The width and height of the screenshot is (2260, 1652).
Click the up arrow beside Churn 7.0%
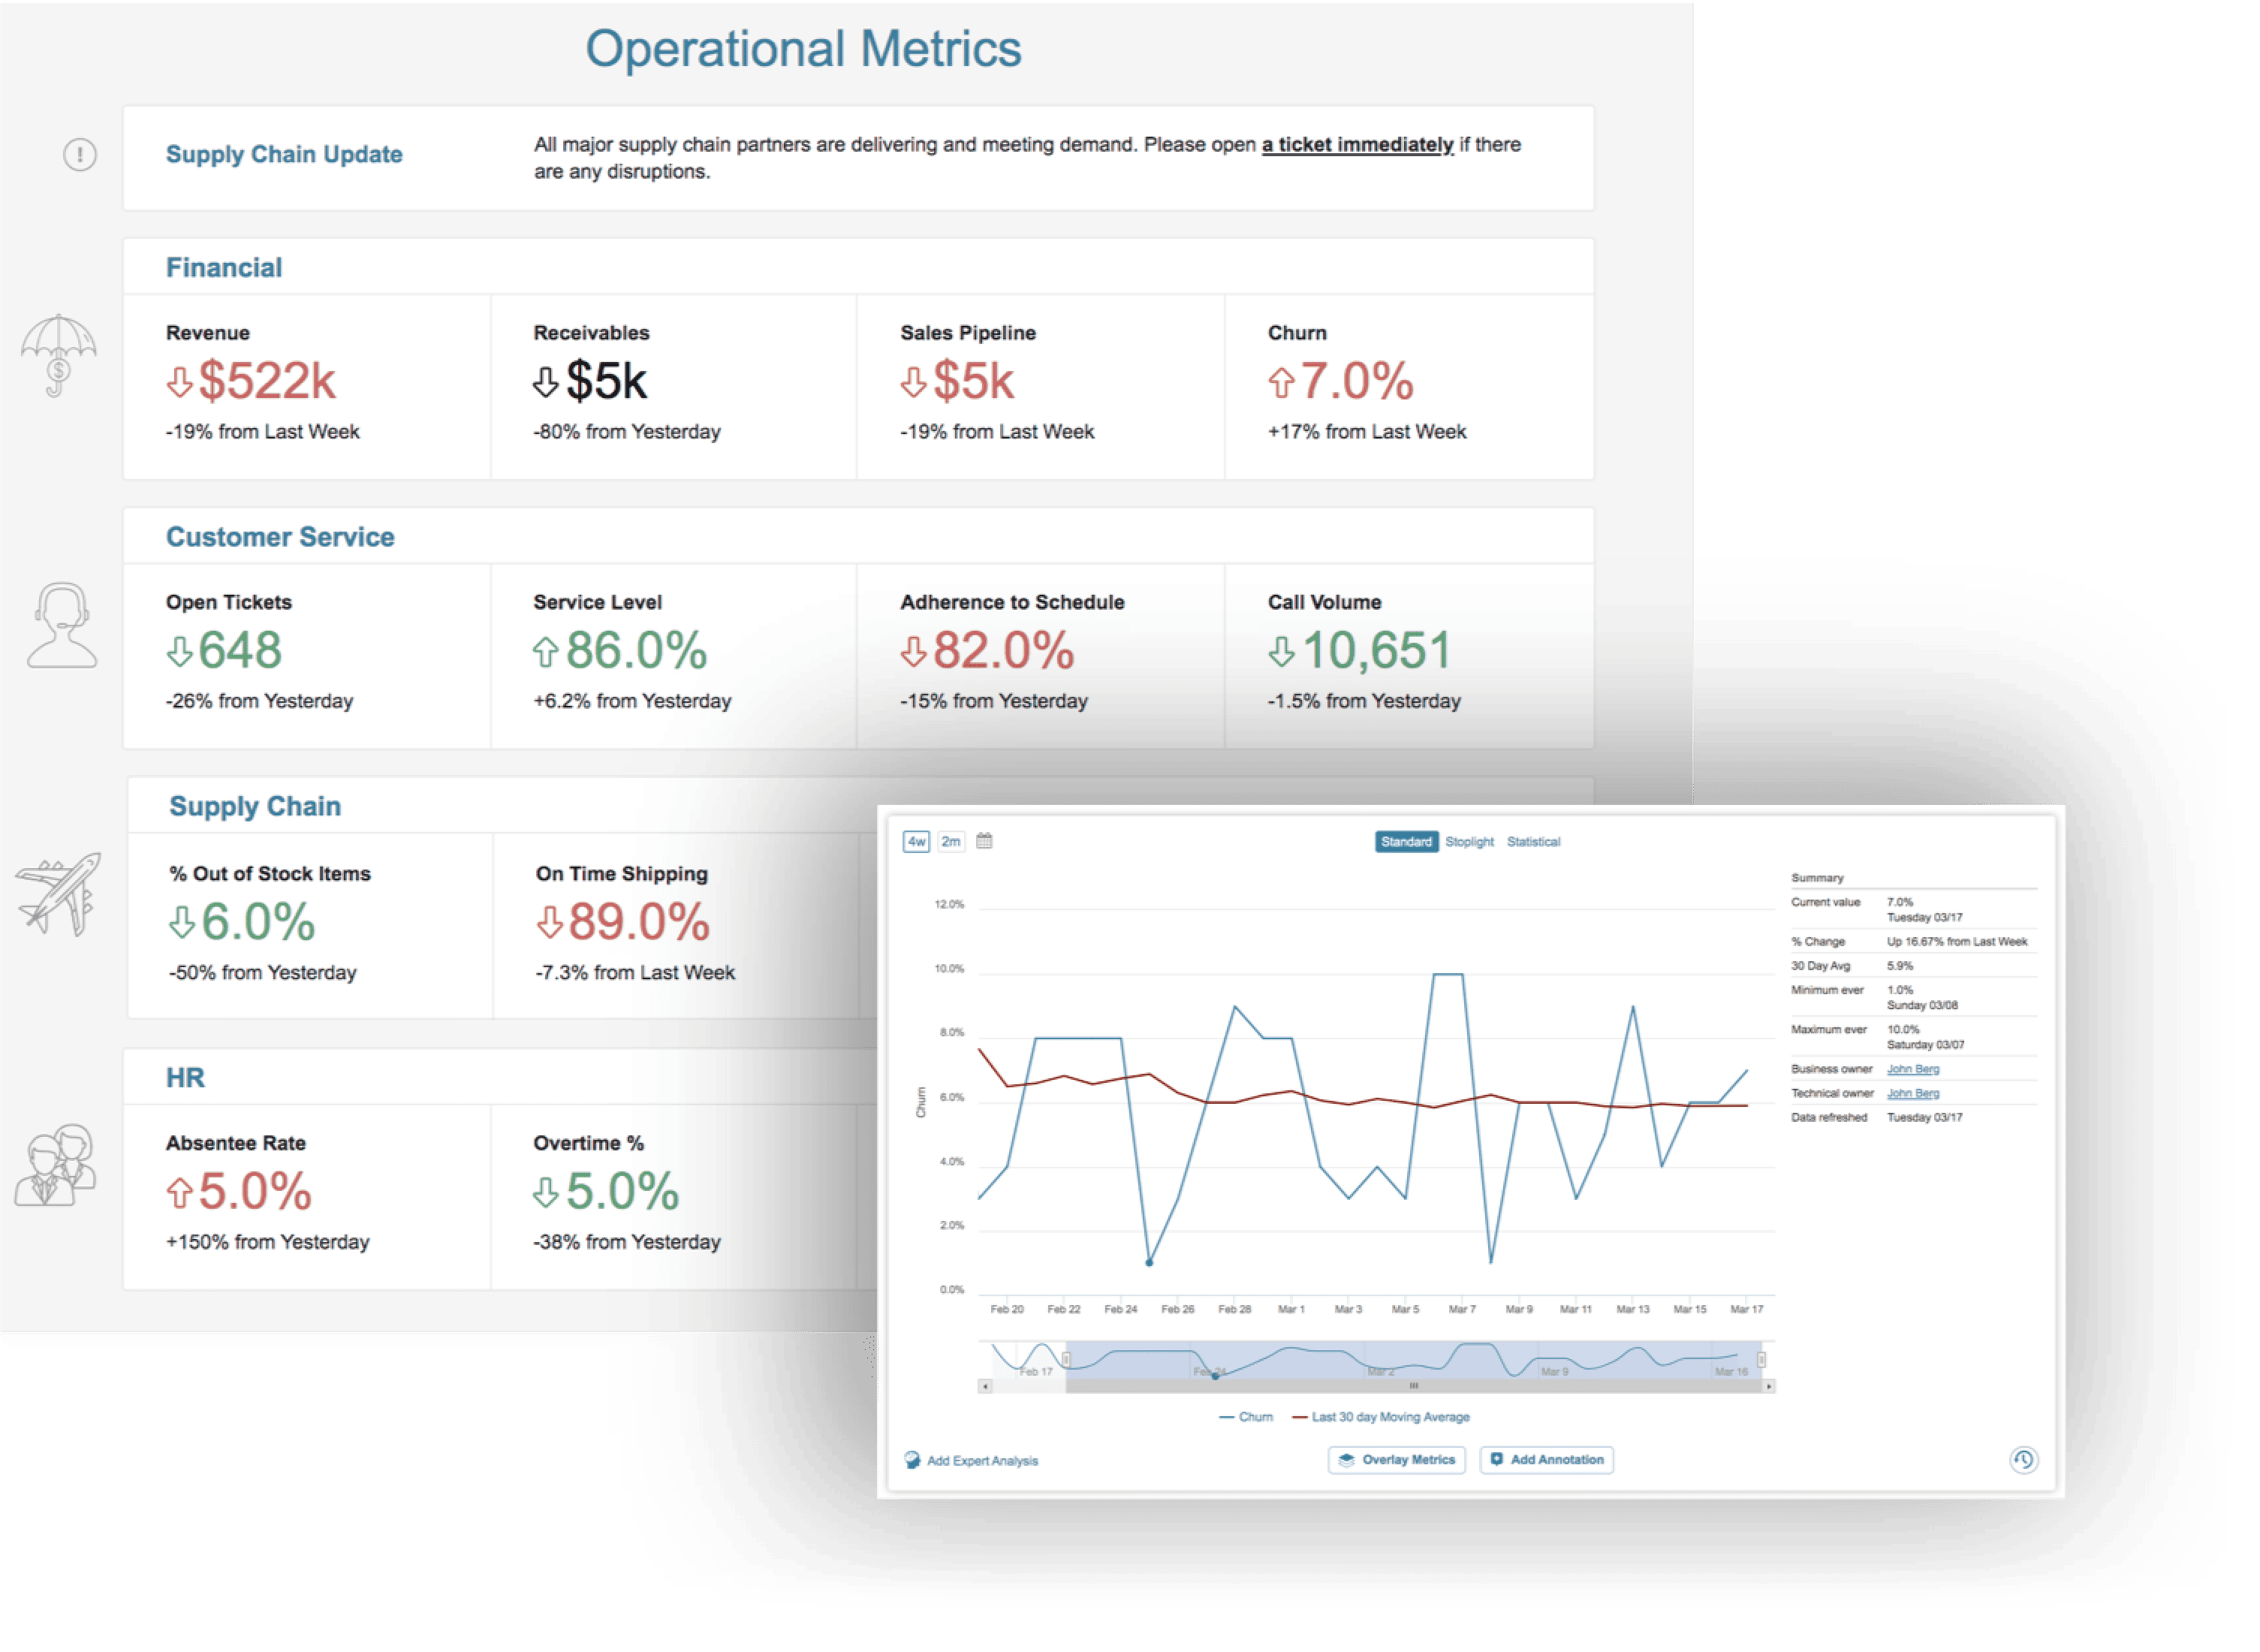tap(1281, 382)
